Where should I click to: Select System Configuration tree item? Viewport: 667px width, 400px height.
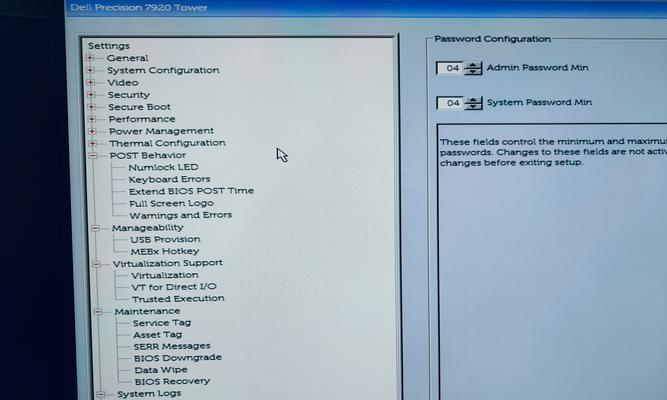(x=163, y=70)
